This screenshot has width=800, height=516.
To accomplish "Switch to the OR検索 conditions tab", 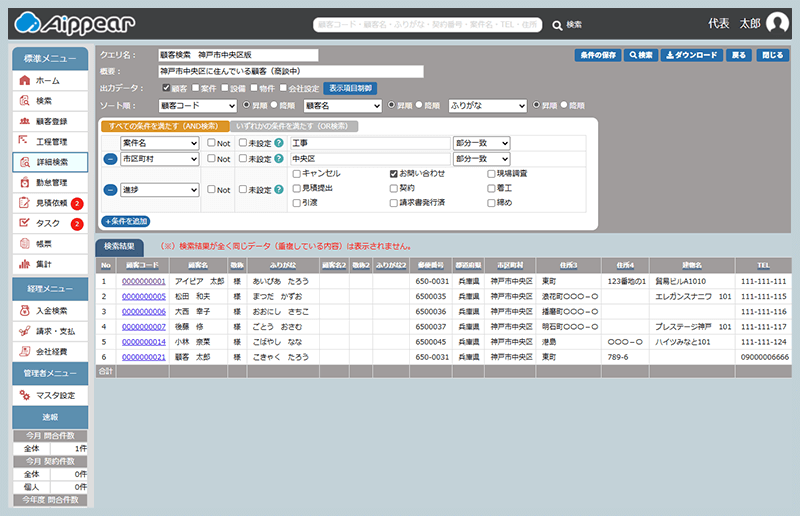I will (x=294, y=126).
